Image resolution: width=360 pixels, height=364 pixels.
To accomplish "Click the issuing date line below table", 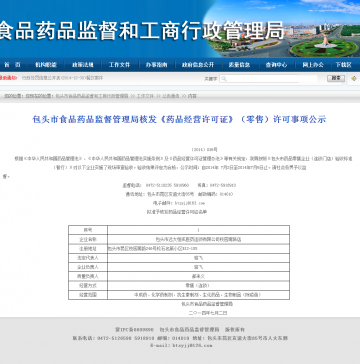I will tap(208, 313).
